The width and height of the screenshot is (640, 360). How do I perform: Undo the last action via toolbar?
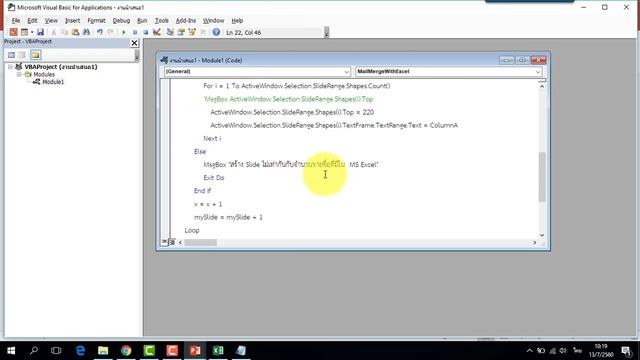[100, 32]
